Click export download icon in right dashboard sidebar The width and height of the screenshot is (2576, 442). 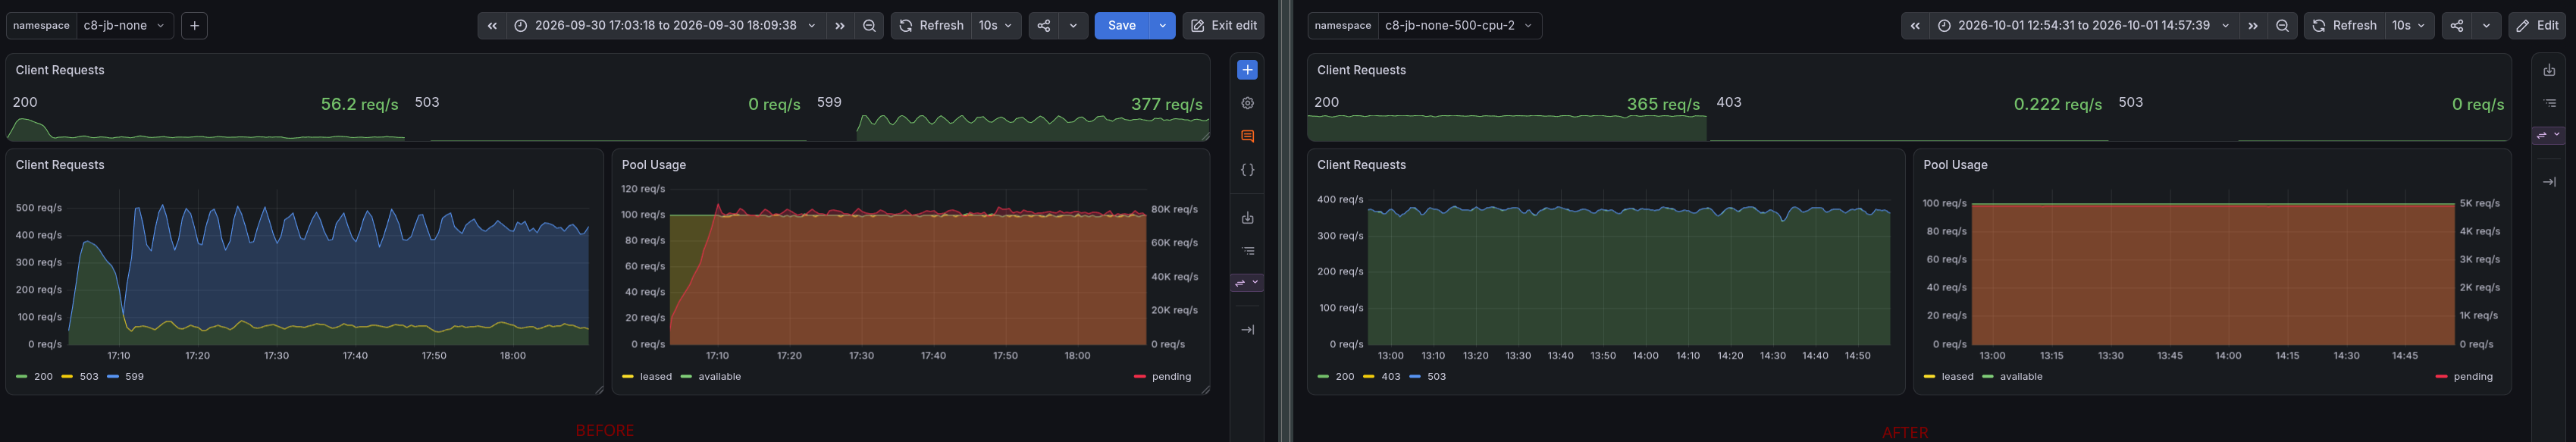(x=2549, y=70)
